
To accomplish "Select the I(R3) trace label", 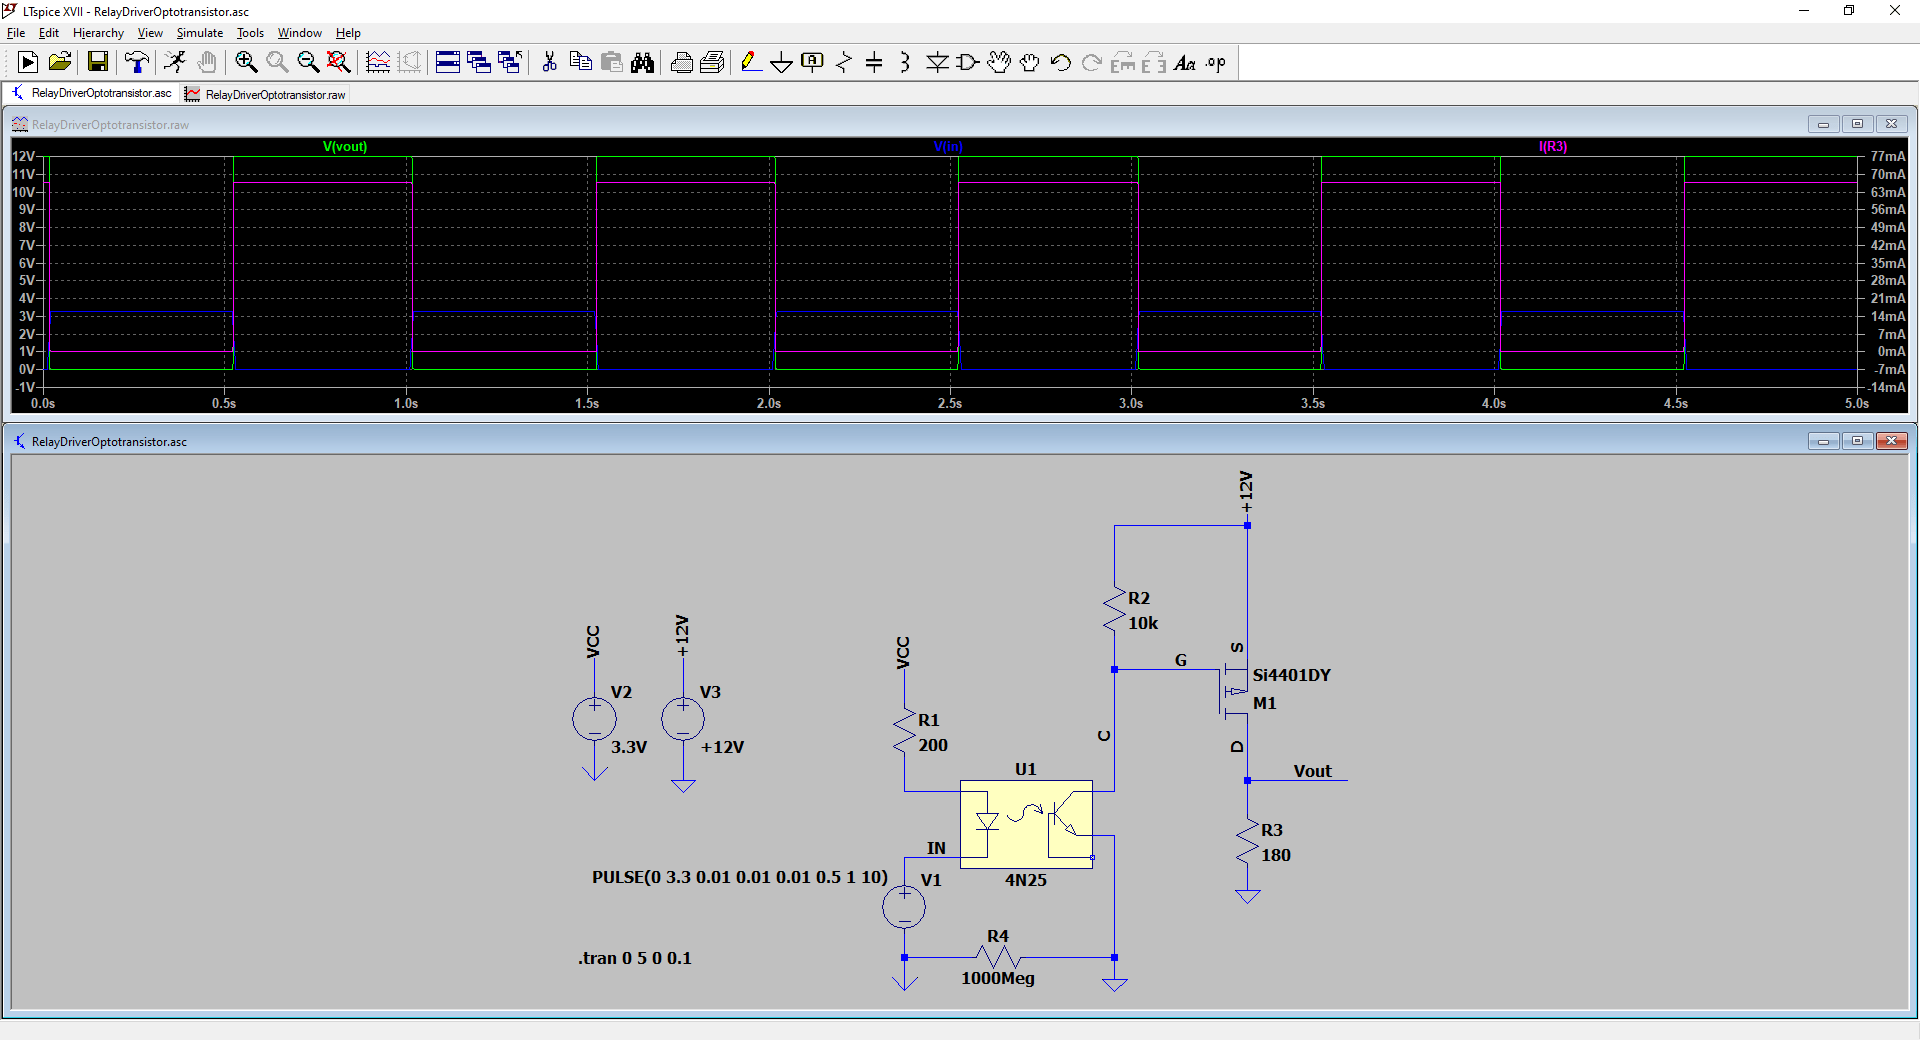I will (1552, 146).
